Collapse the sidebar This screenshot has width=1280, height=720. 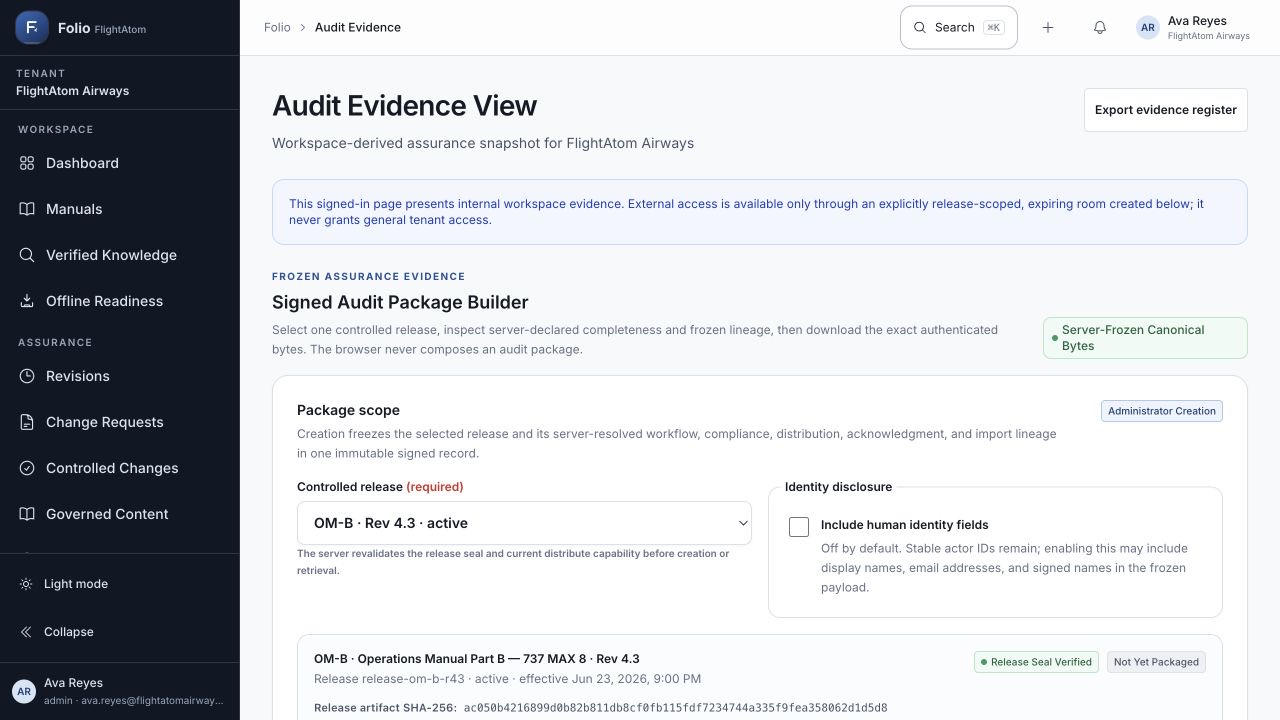[x=120, y=632]
